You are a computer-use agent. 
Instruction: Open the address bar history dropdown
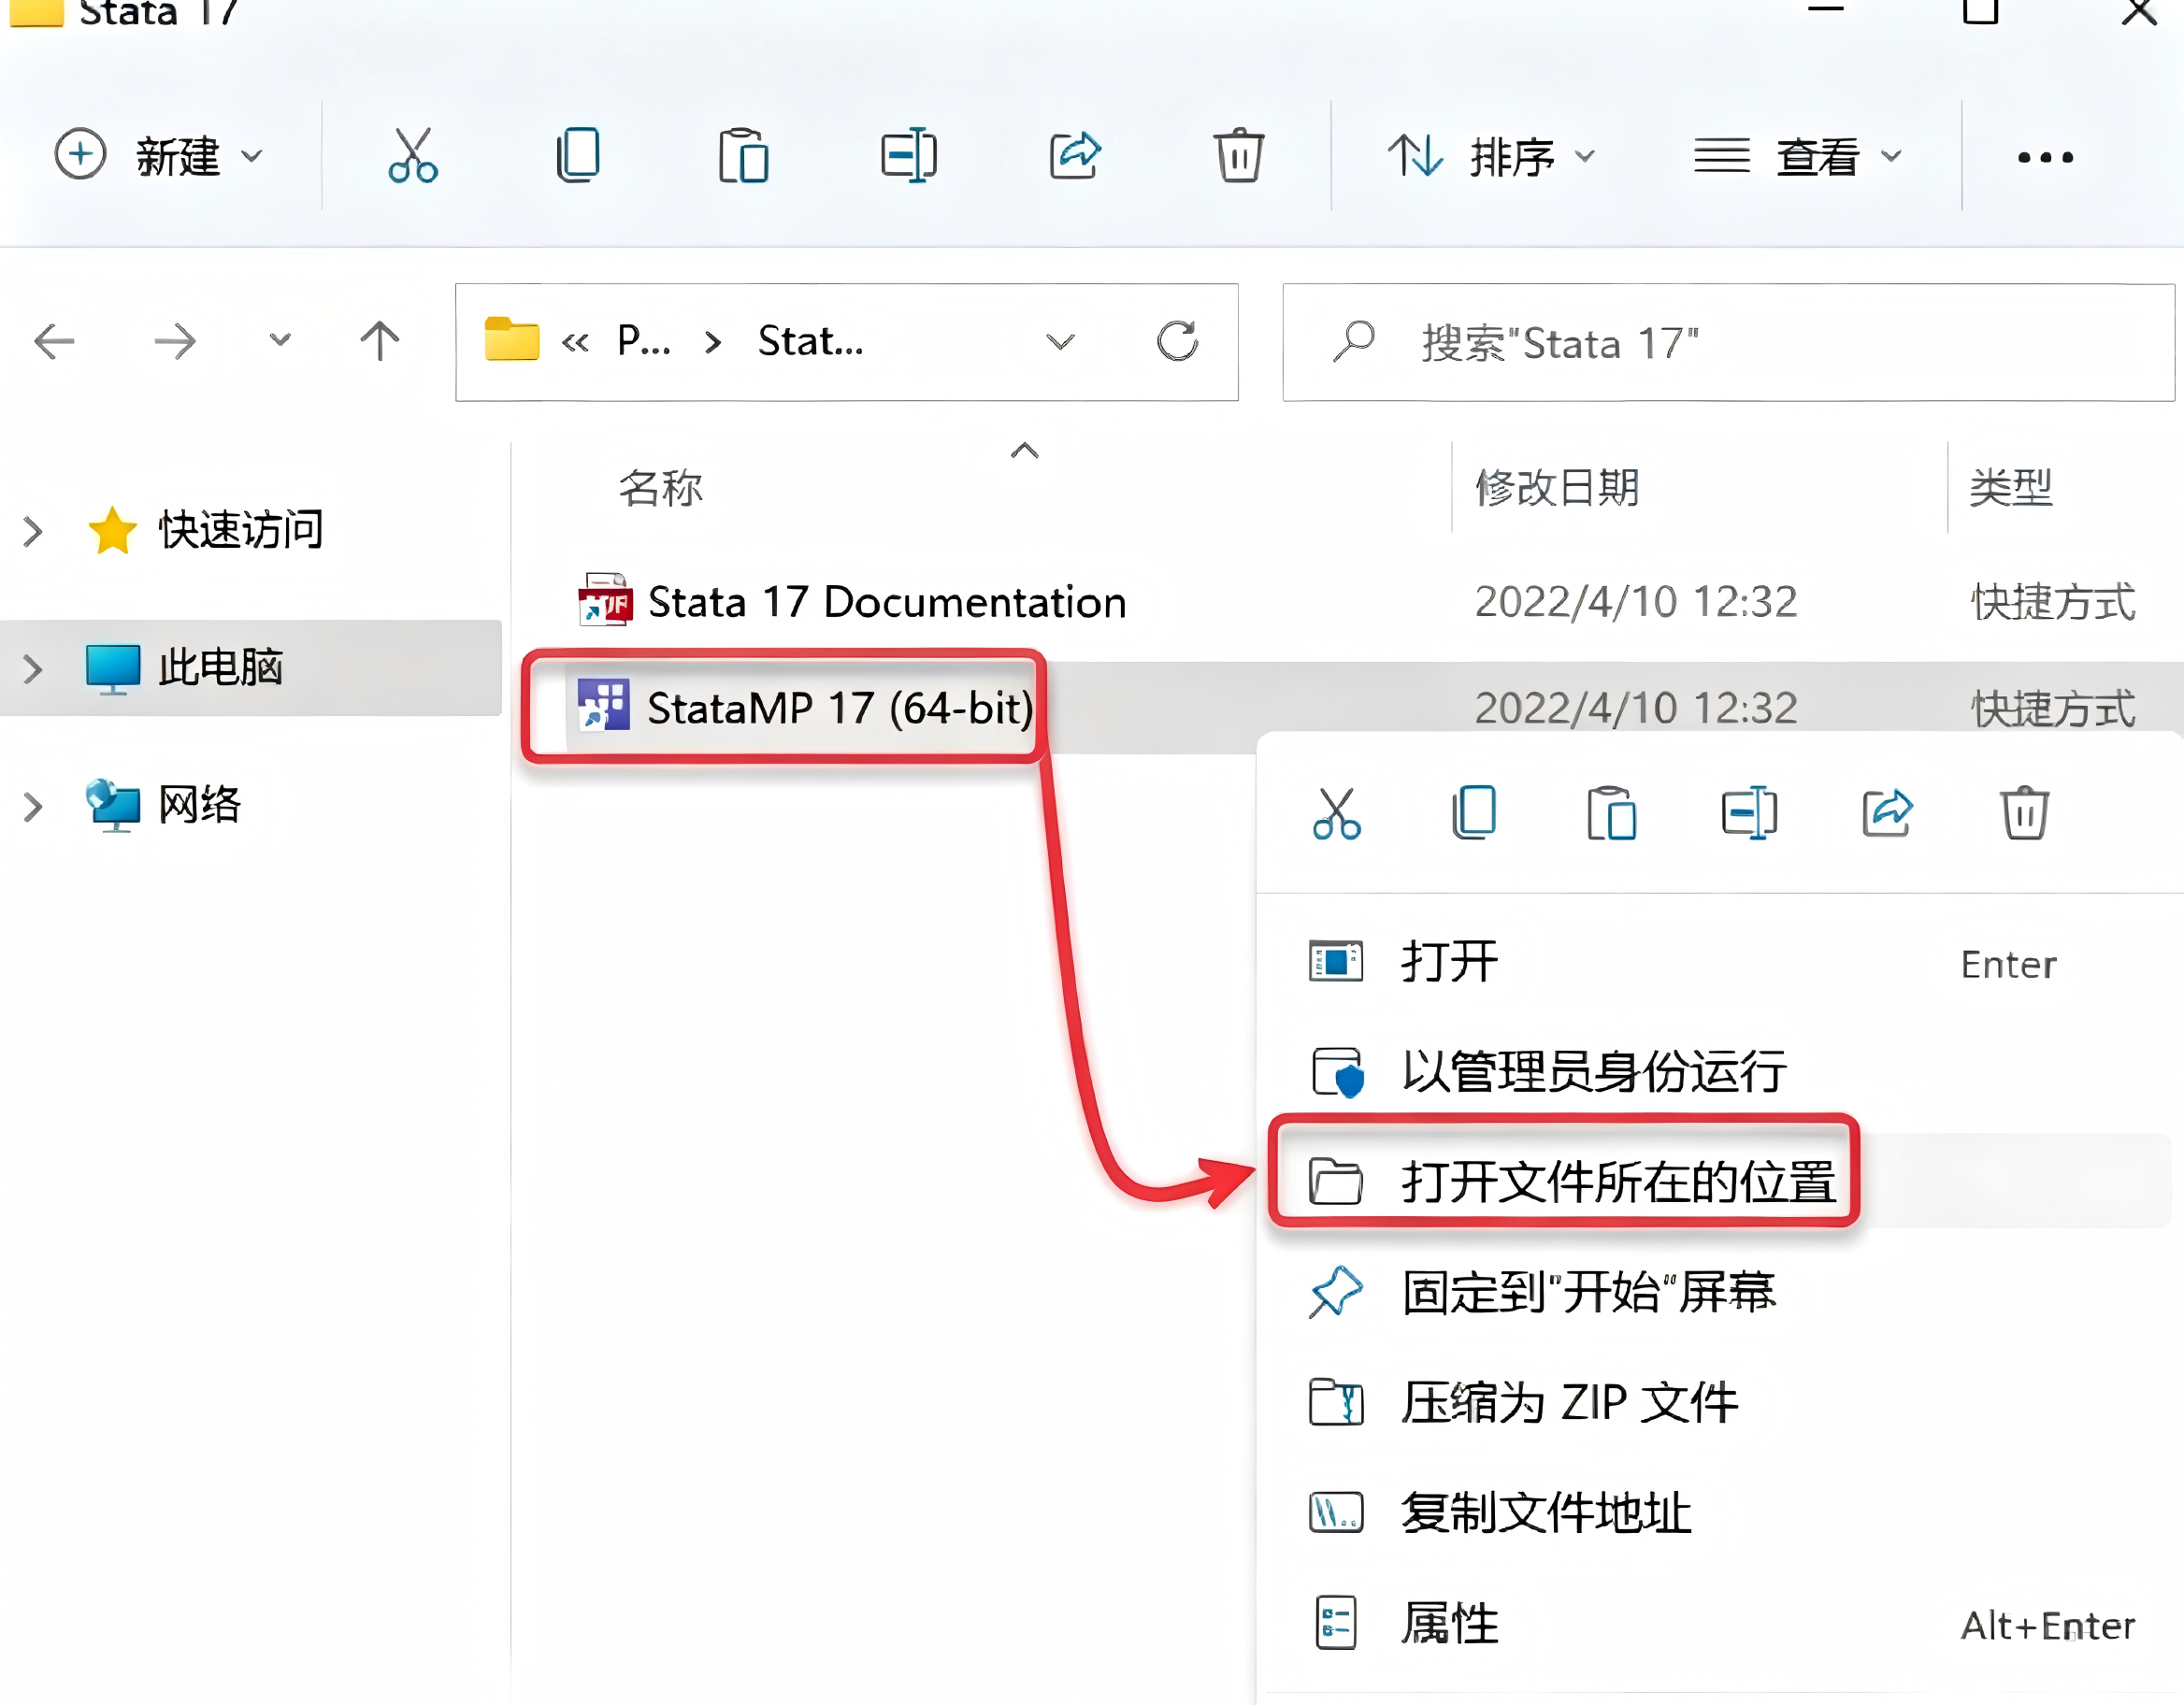coord(1060,342)
